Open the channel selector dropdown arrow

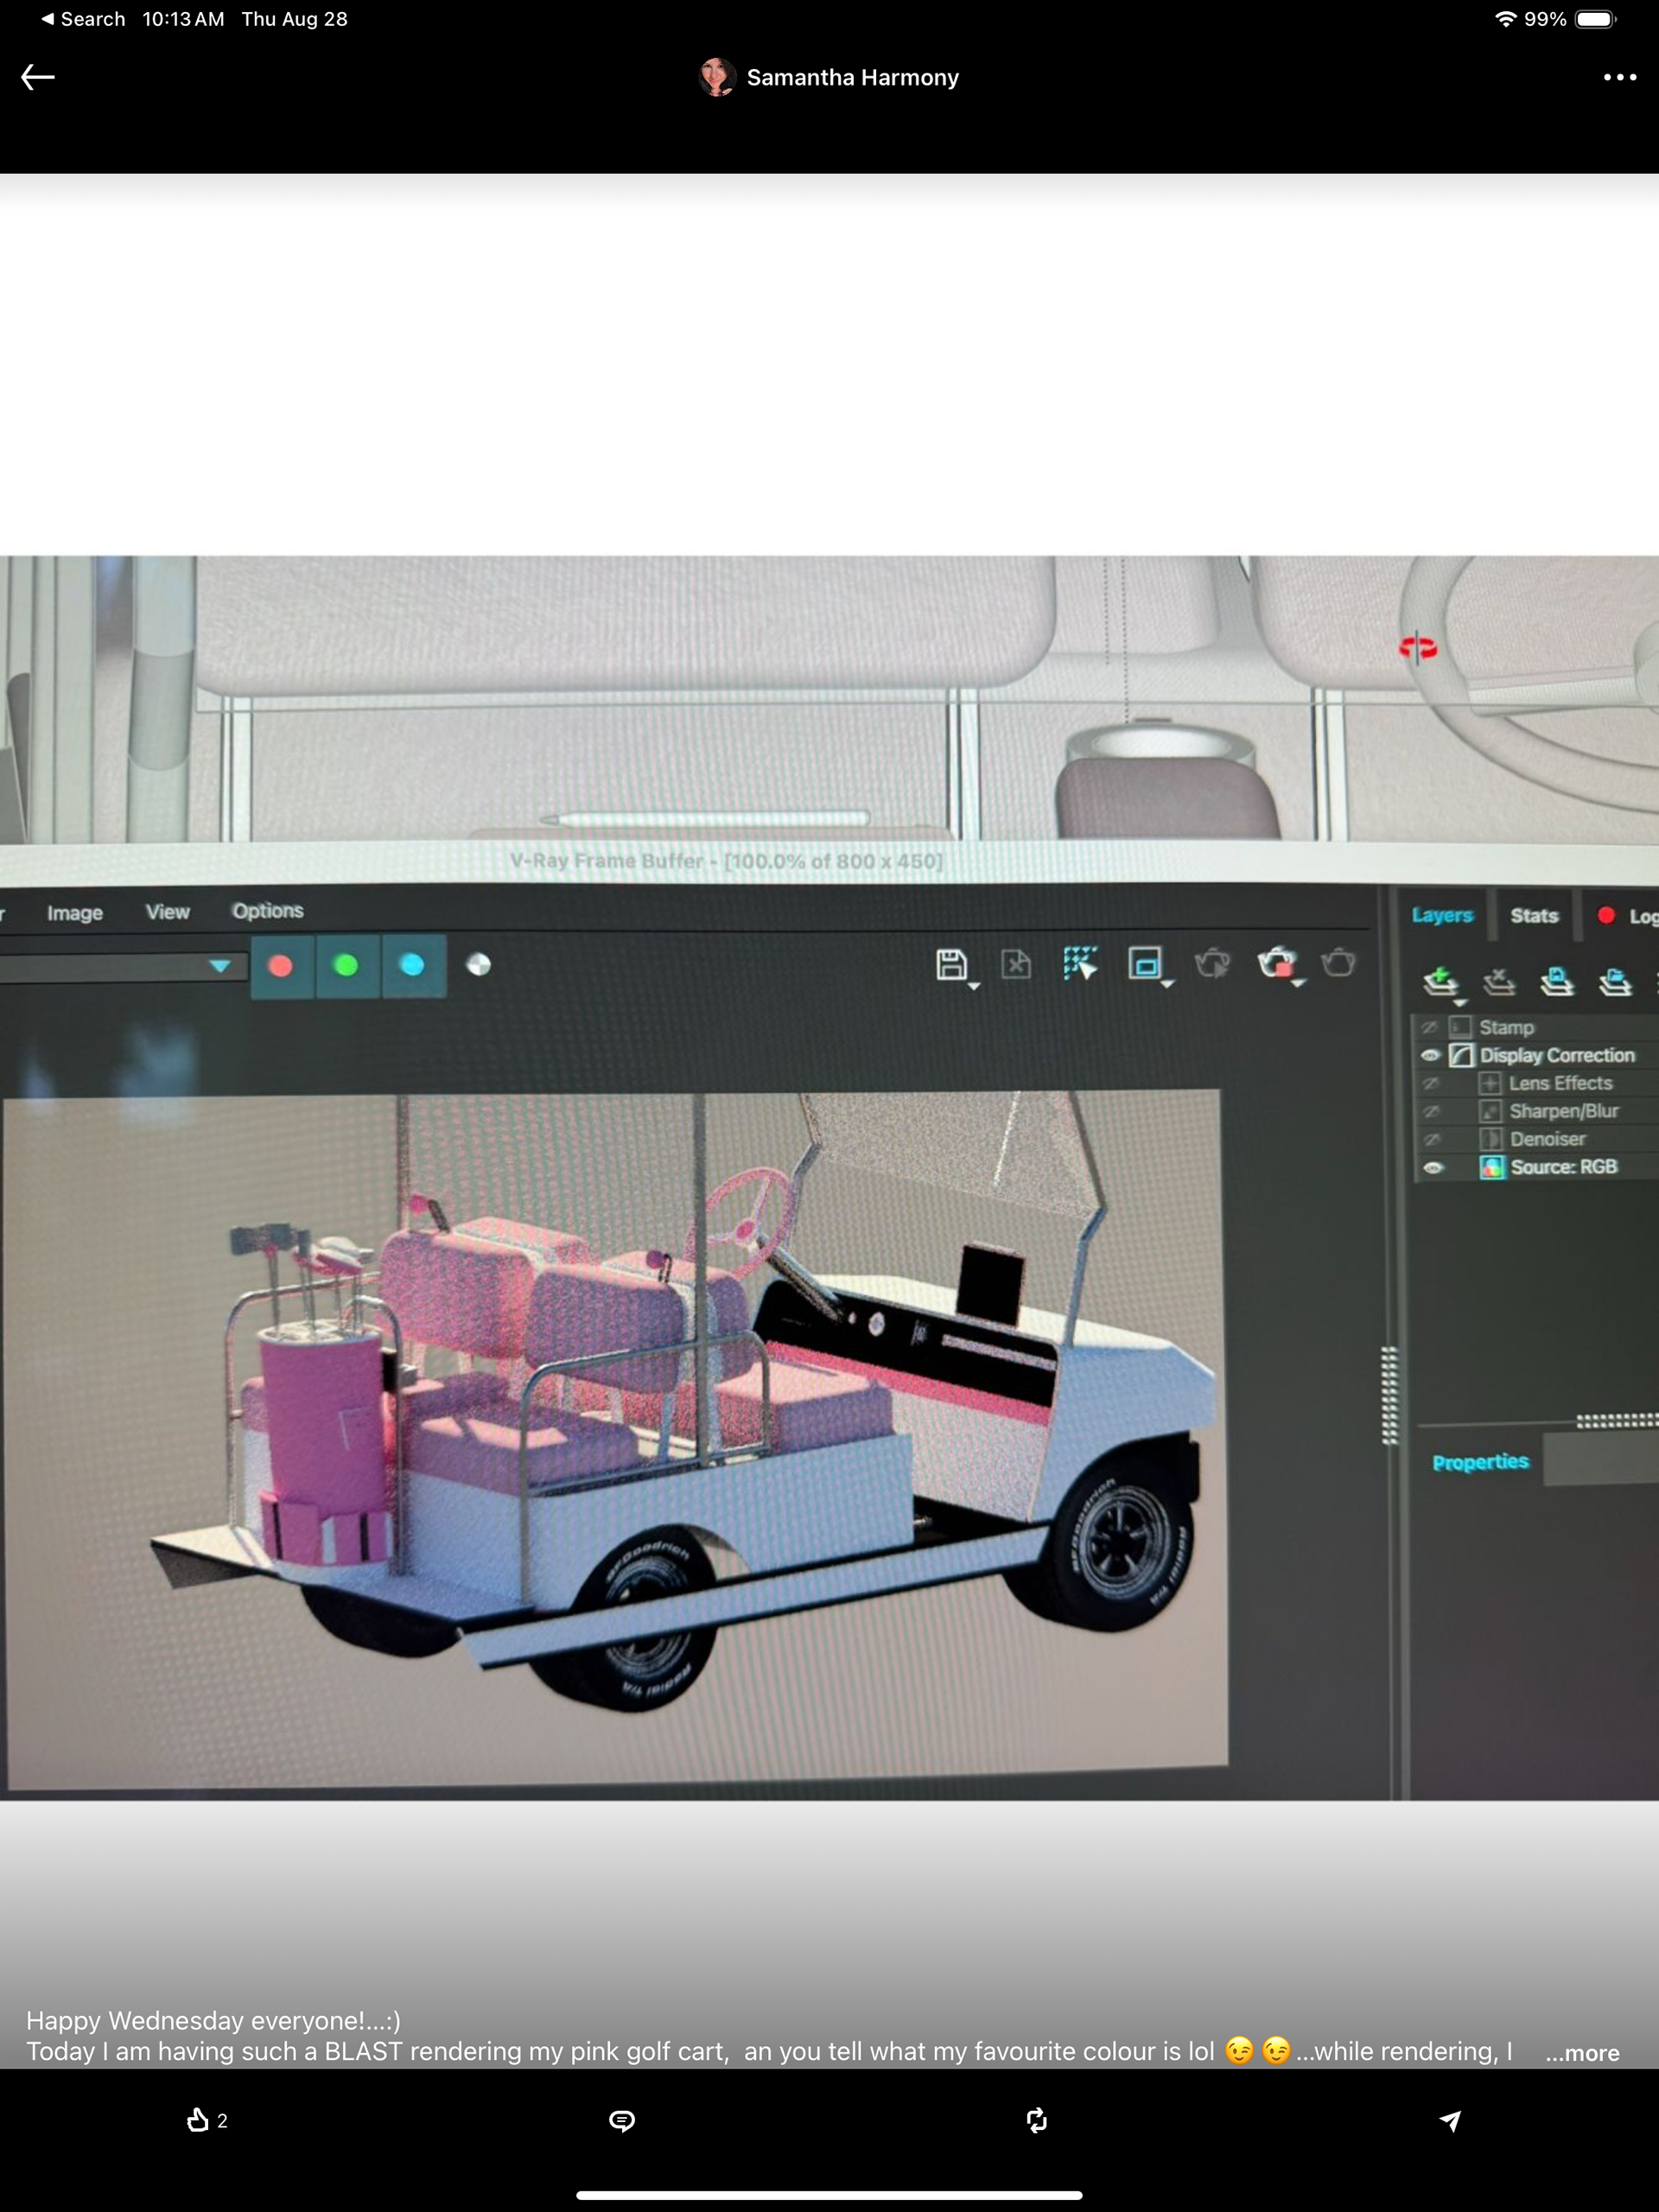pyautogui.click(x=220, y=965)
